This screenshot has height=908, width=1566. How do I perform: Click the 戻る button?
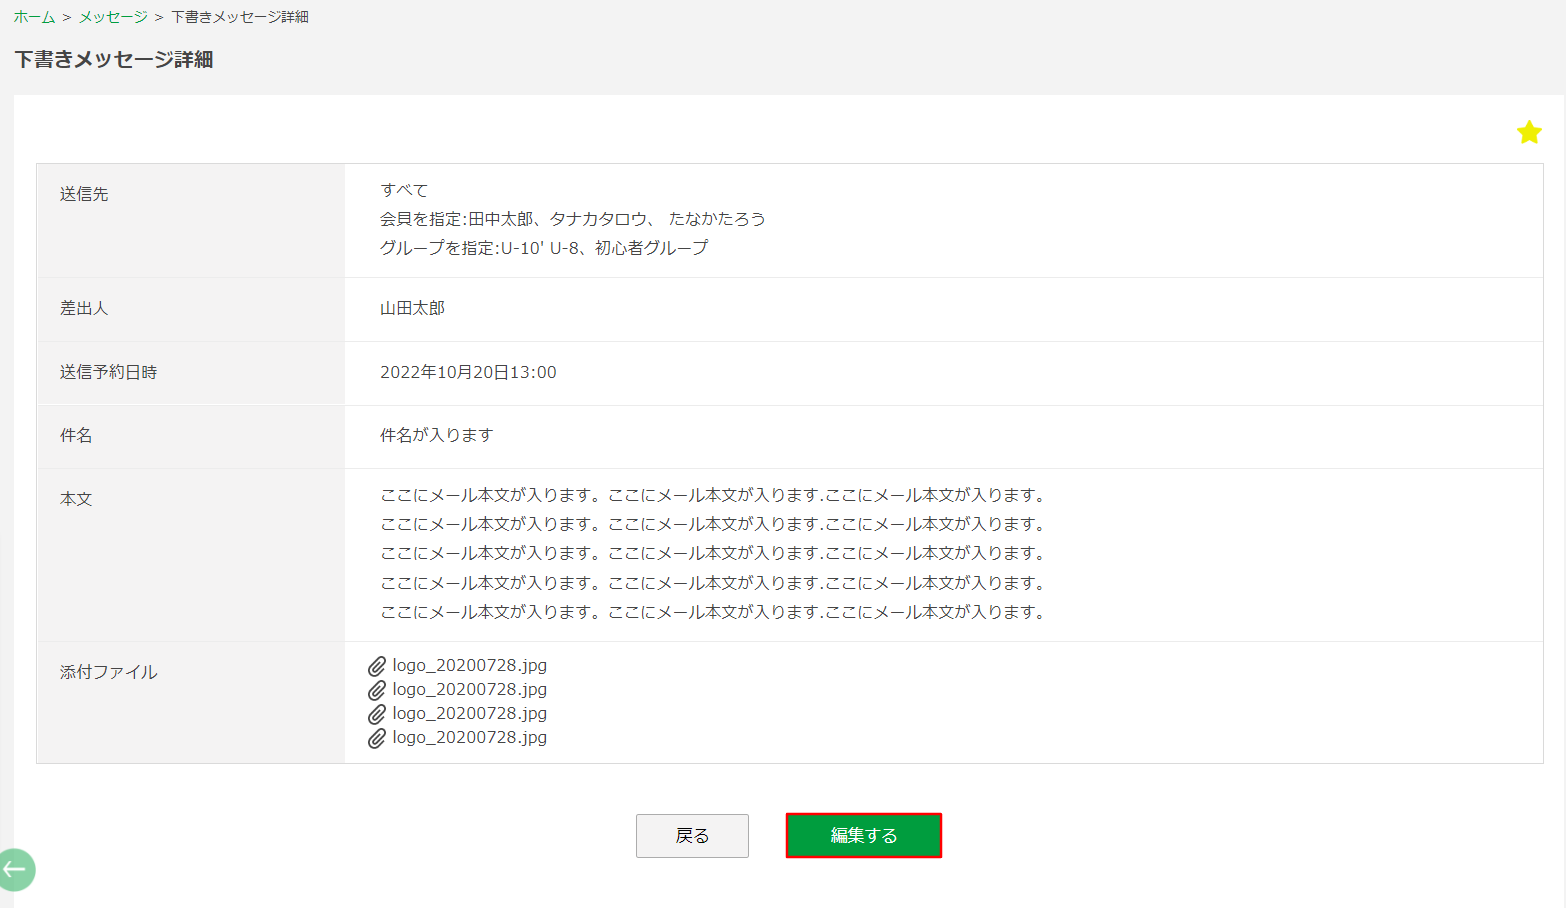[692, 835]
